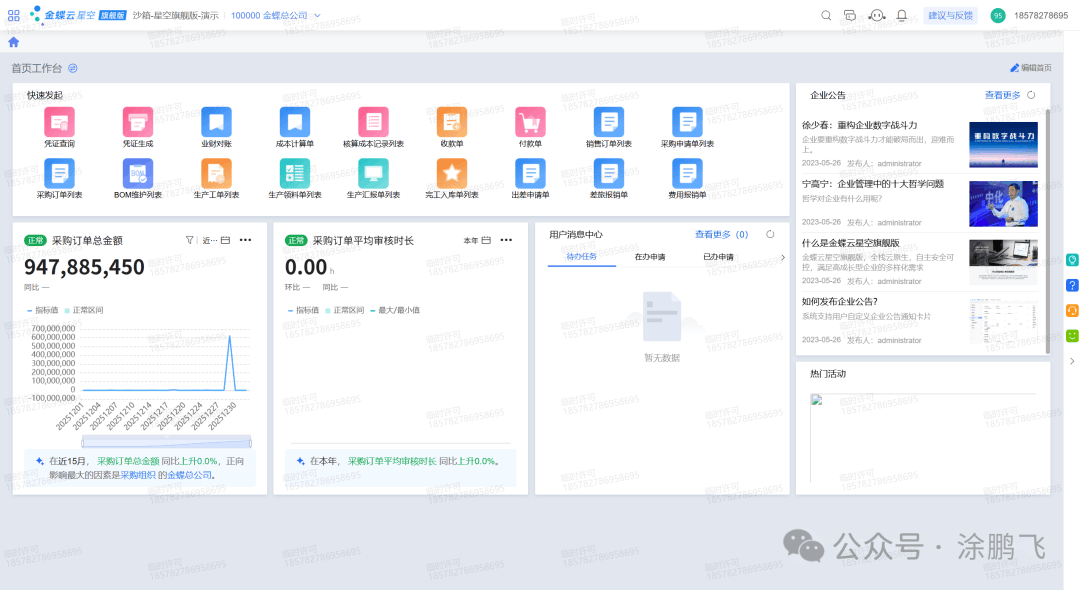Launch 付款单 from quick start

pos(530,122)
